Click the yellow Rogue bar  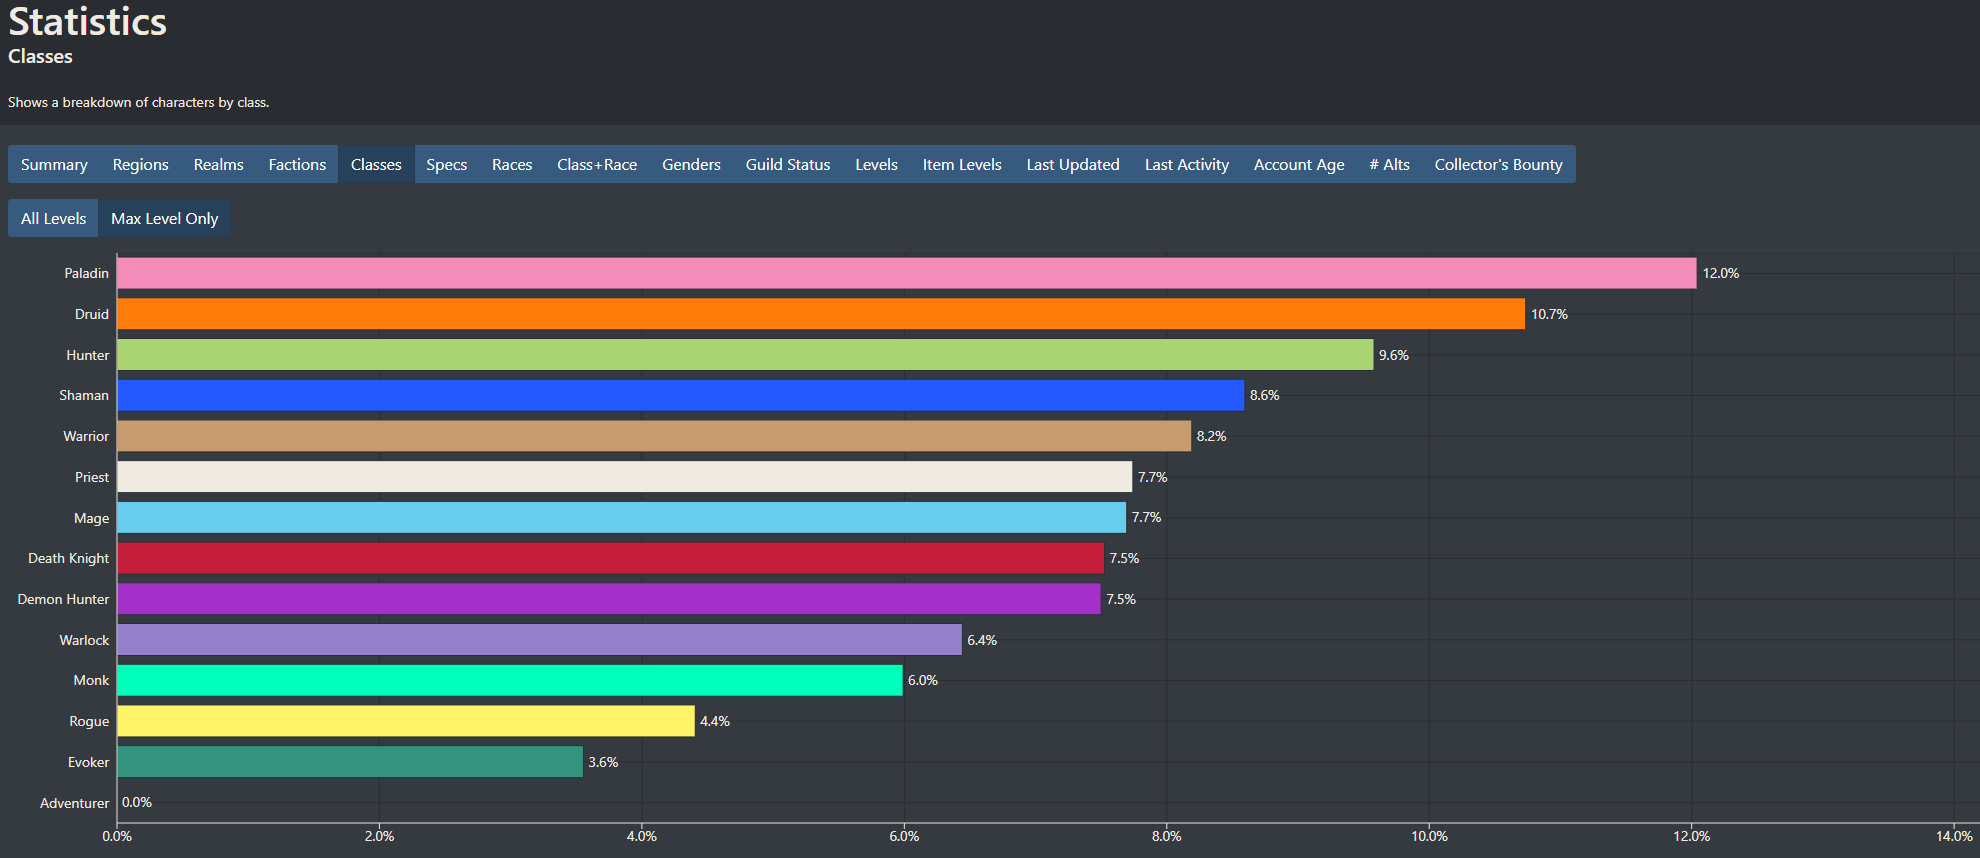click(405, 721)
